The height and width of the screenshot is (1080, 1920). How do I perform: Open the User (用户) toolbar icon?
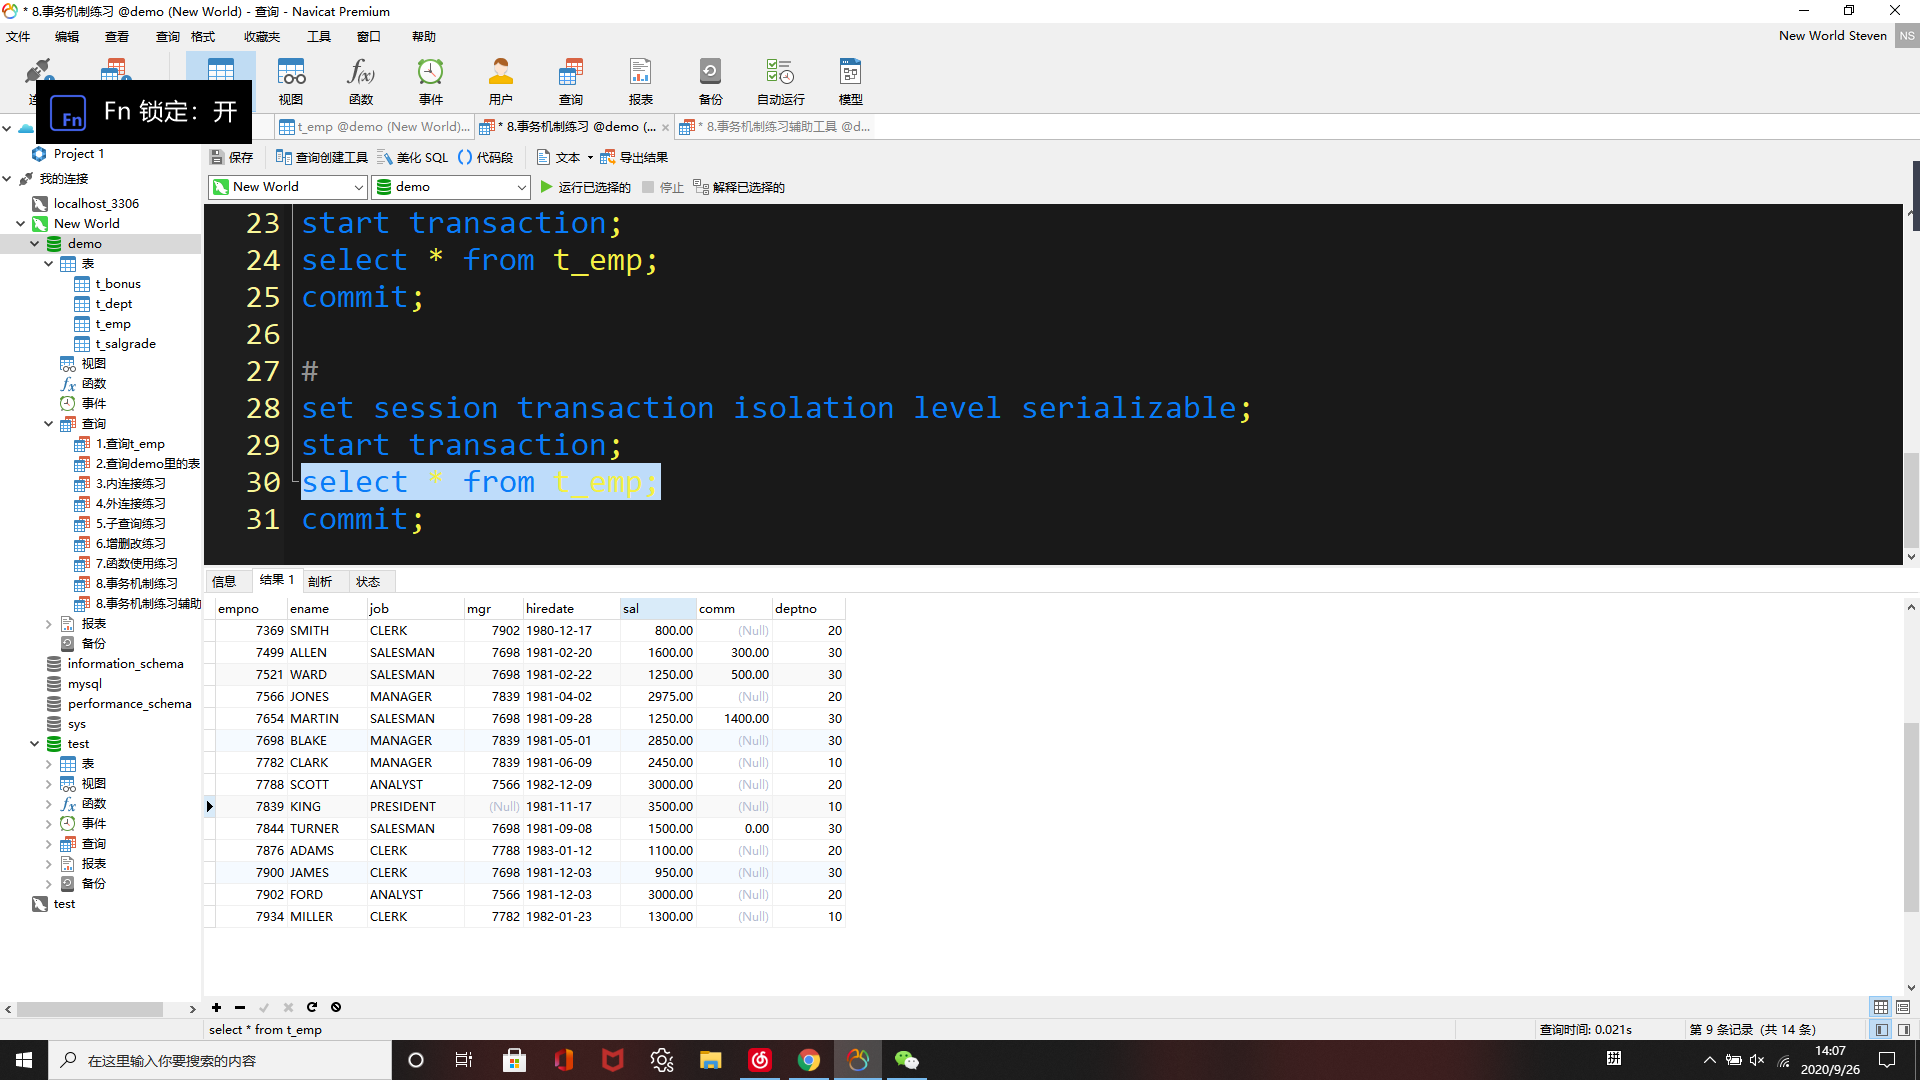point(501,80)
